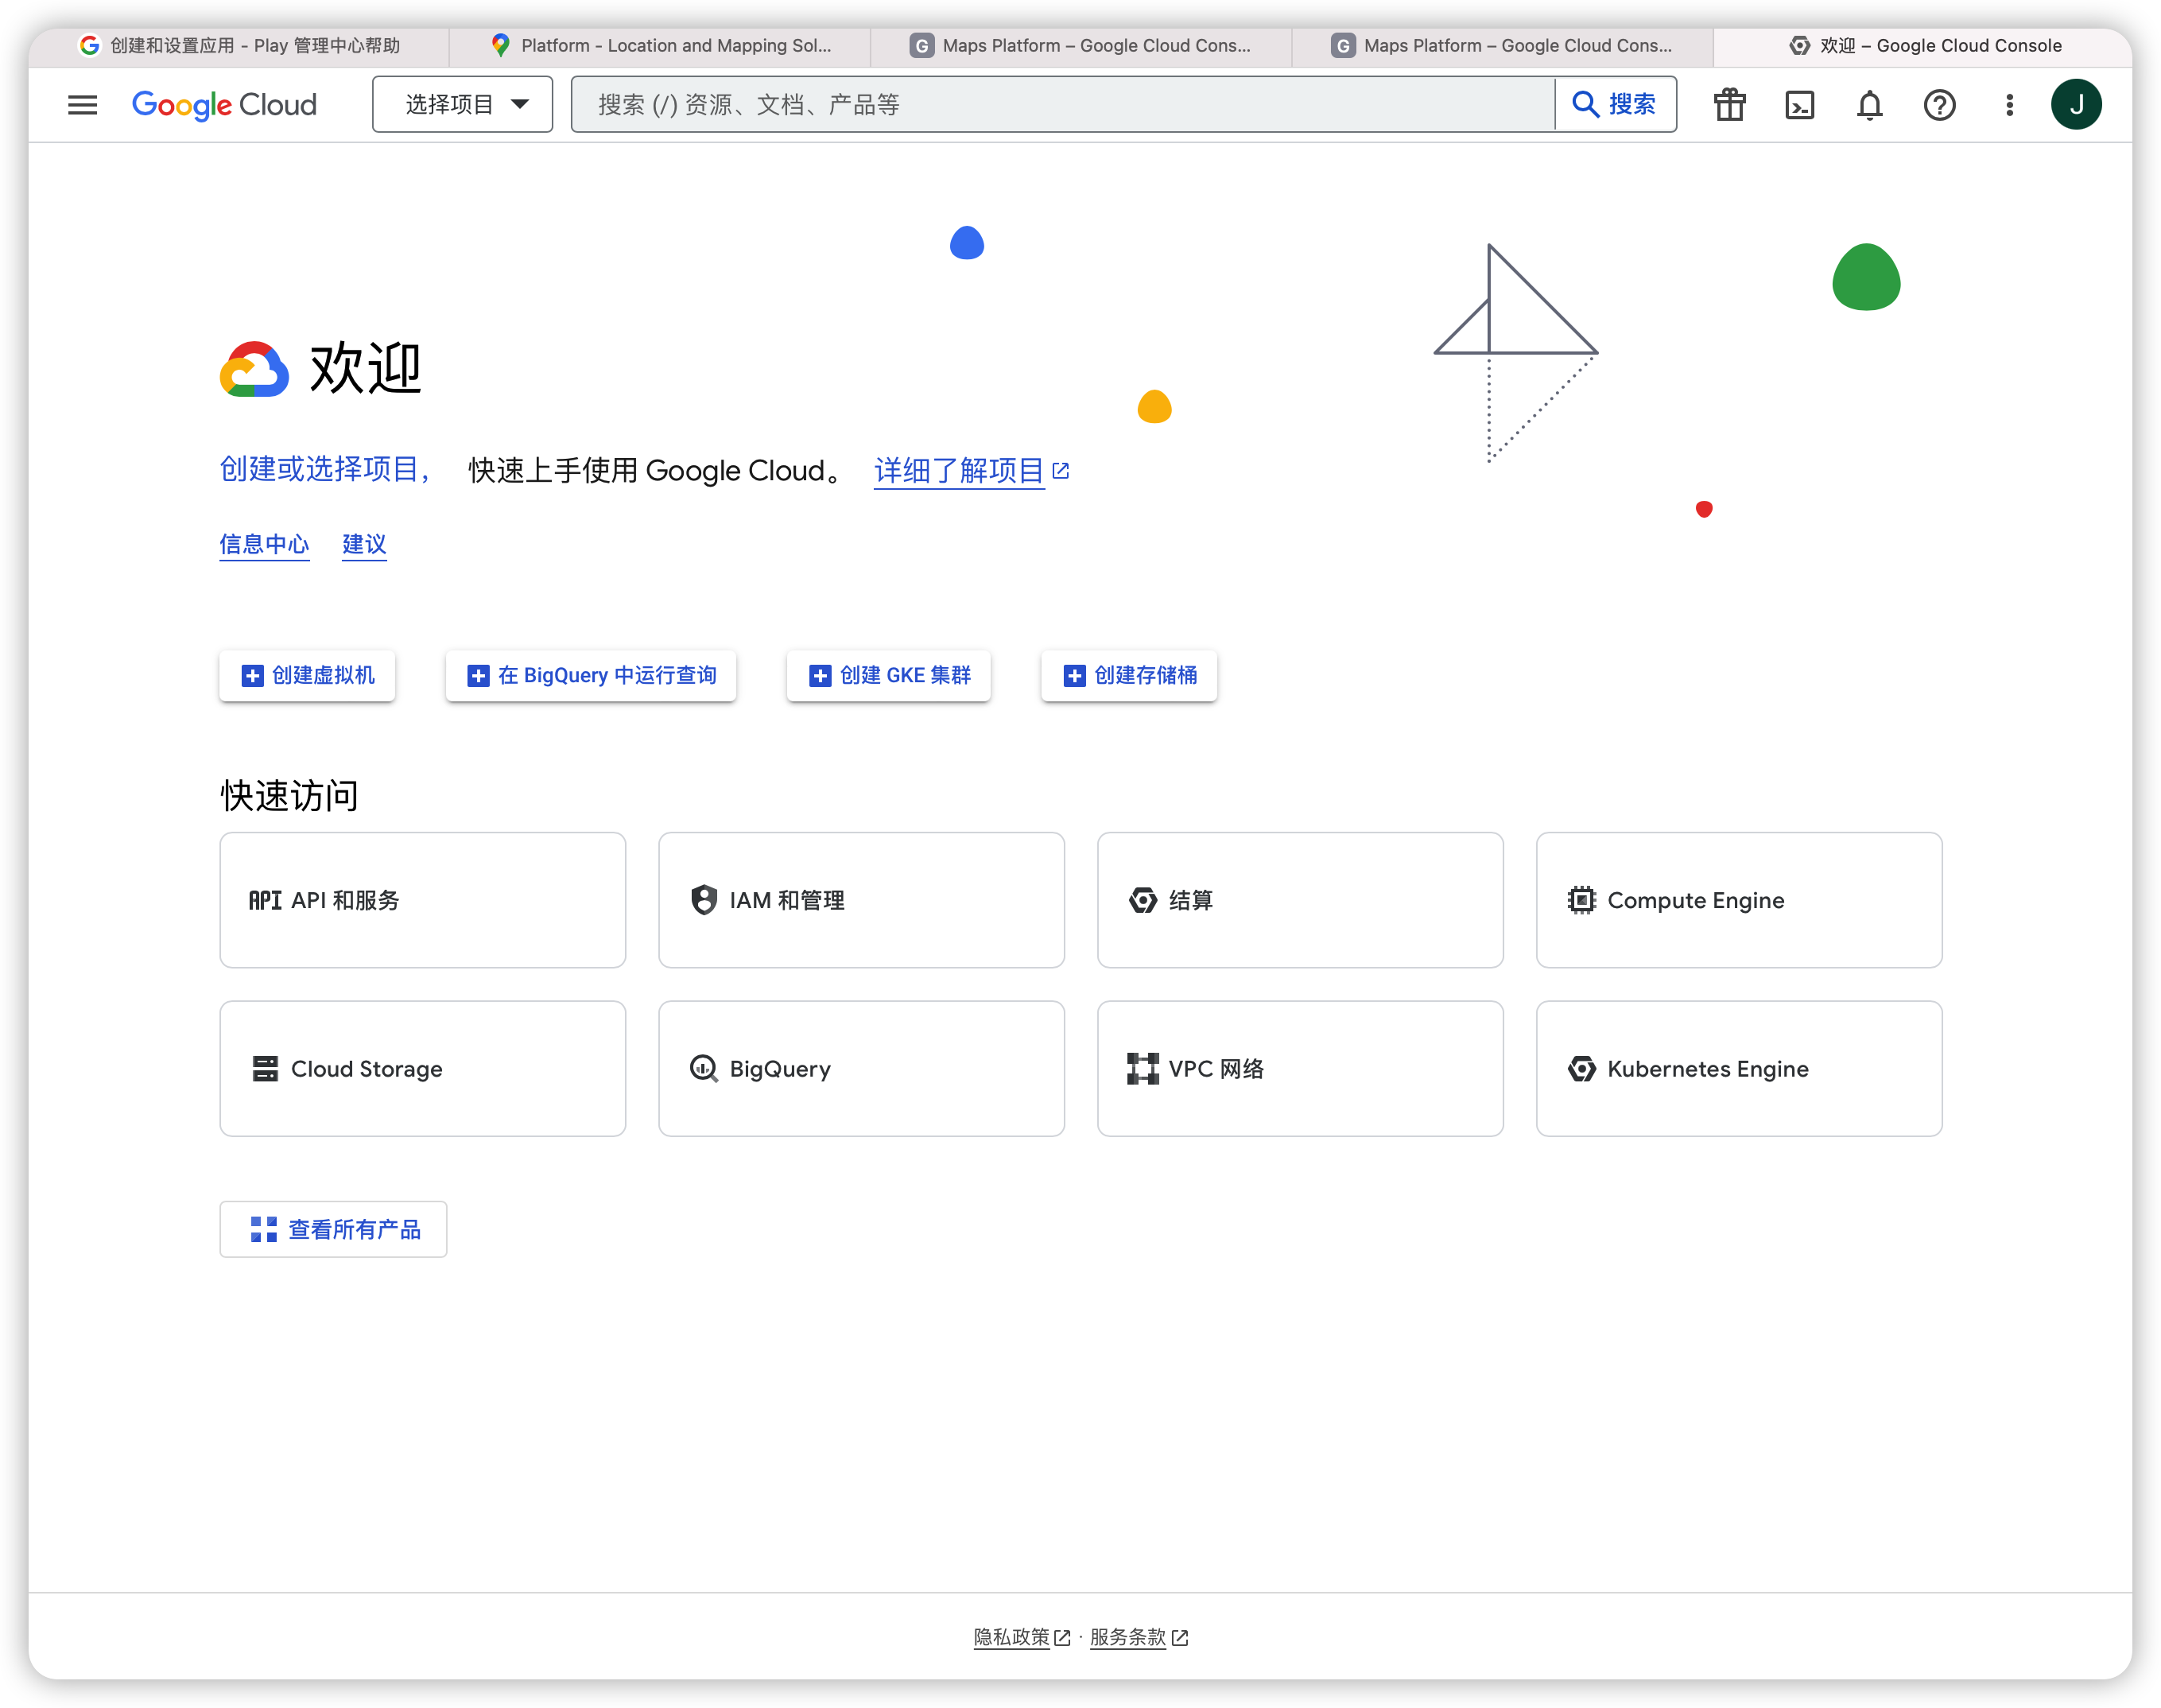Open the 信息中心 link
Screen dimensions: 2161x1708
tap(264, 544)
